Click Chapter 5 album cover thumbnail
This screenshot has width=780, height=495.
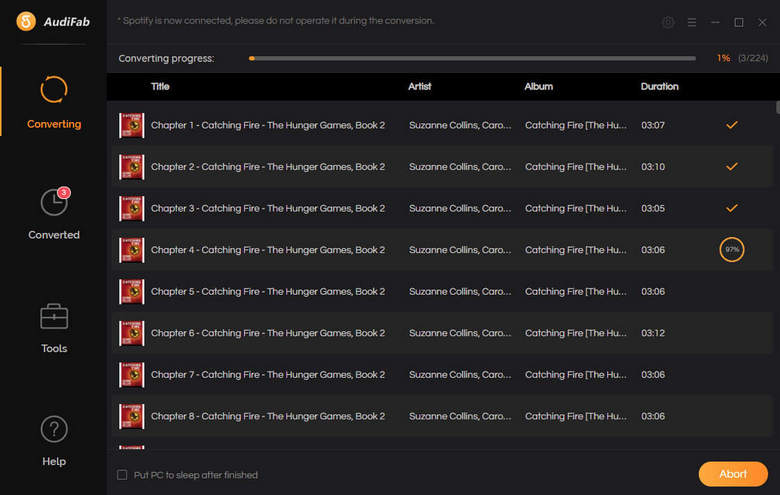131,292
